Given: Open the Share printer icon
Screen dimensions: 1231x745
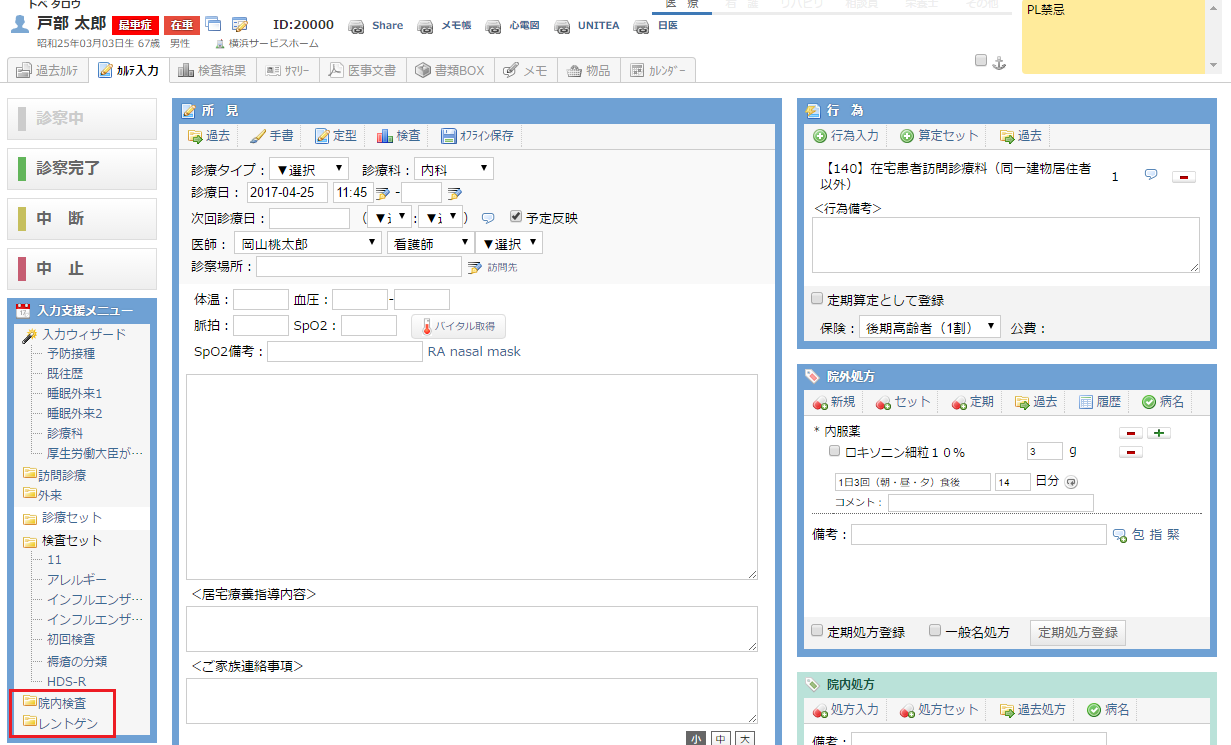Looking at the screenshot, I should [357, 26].
